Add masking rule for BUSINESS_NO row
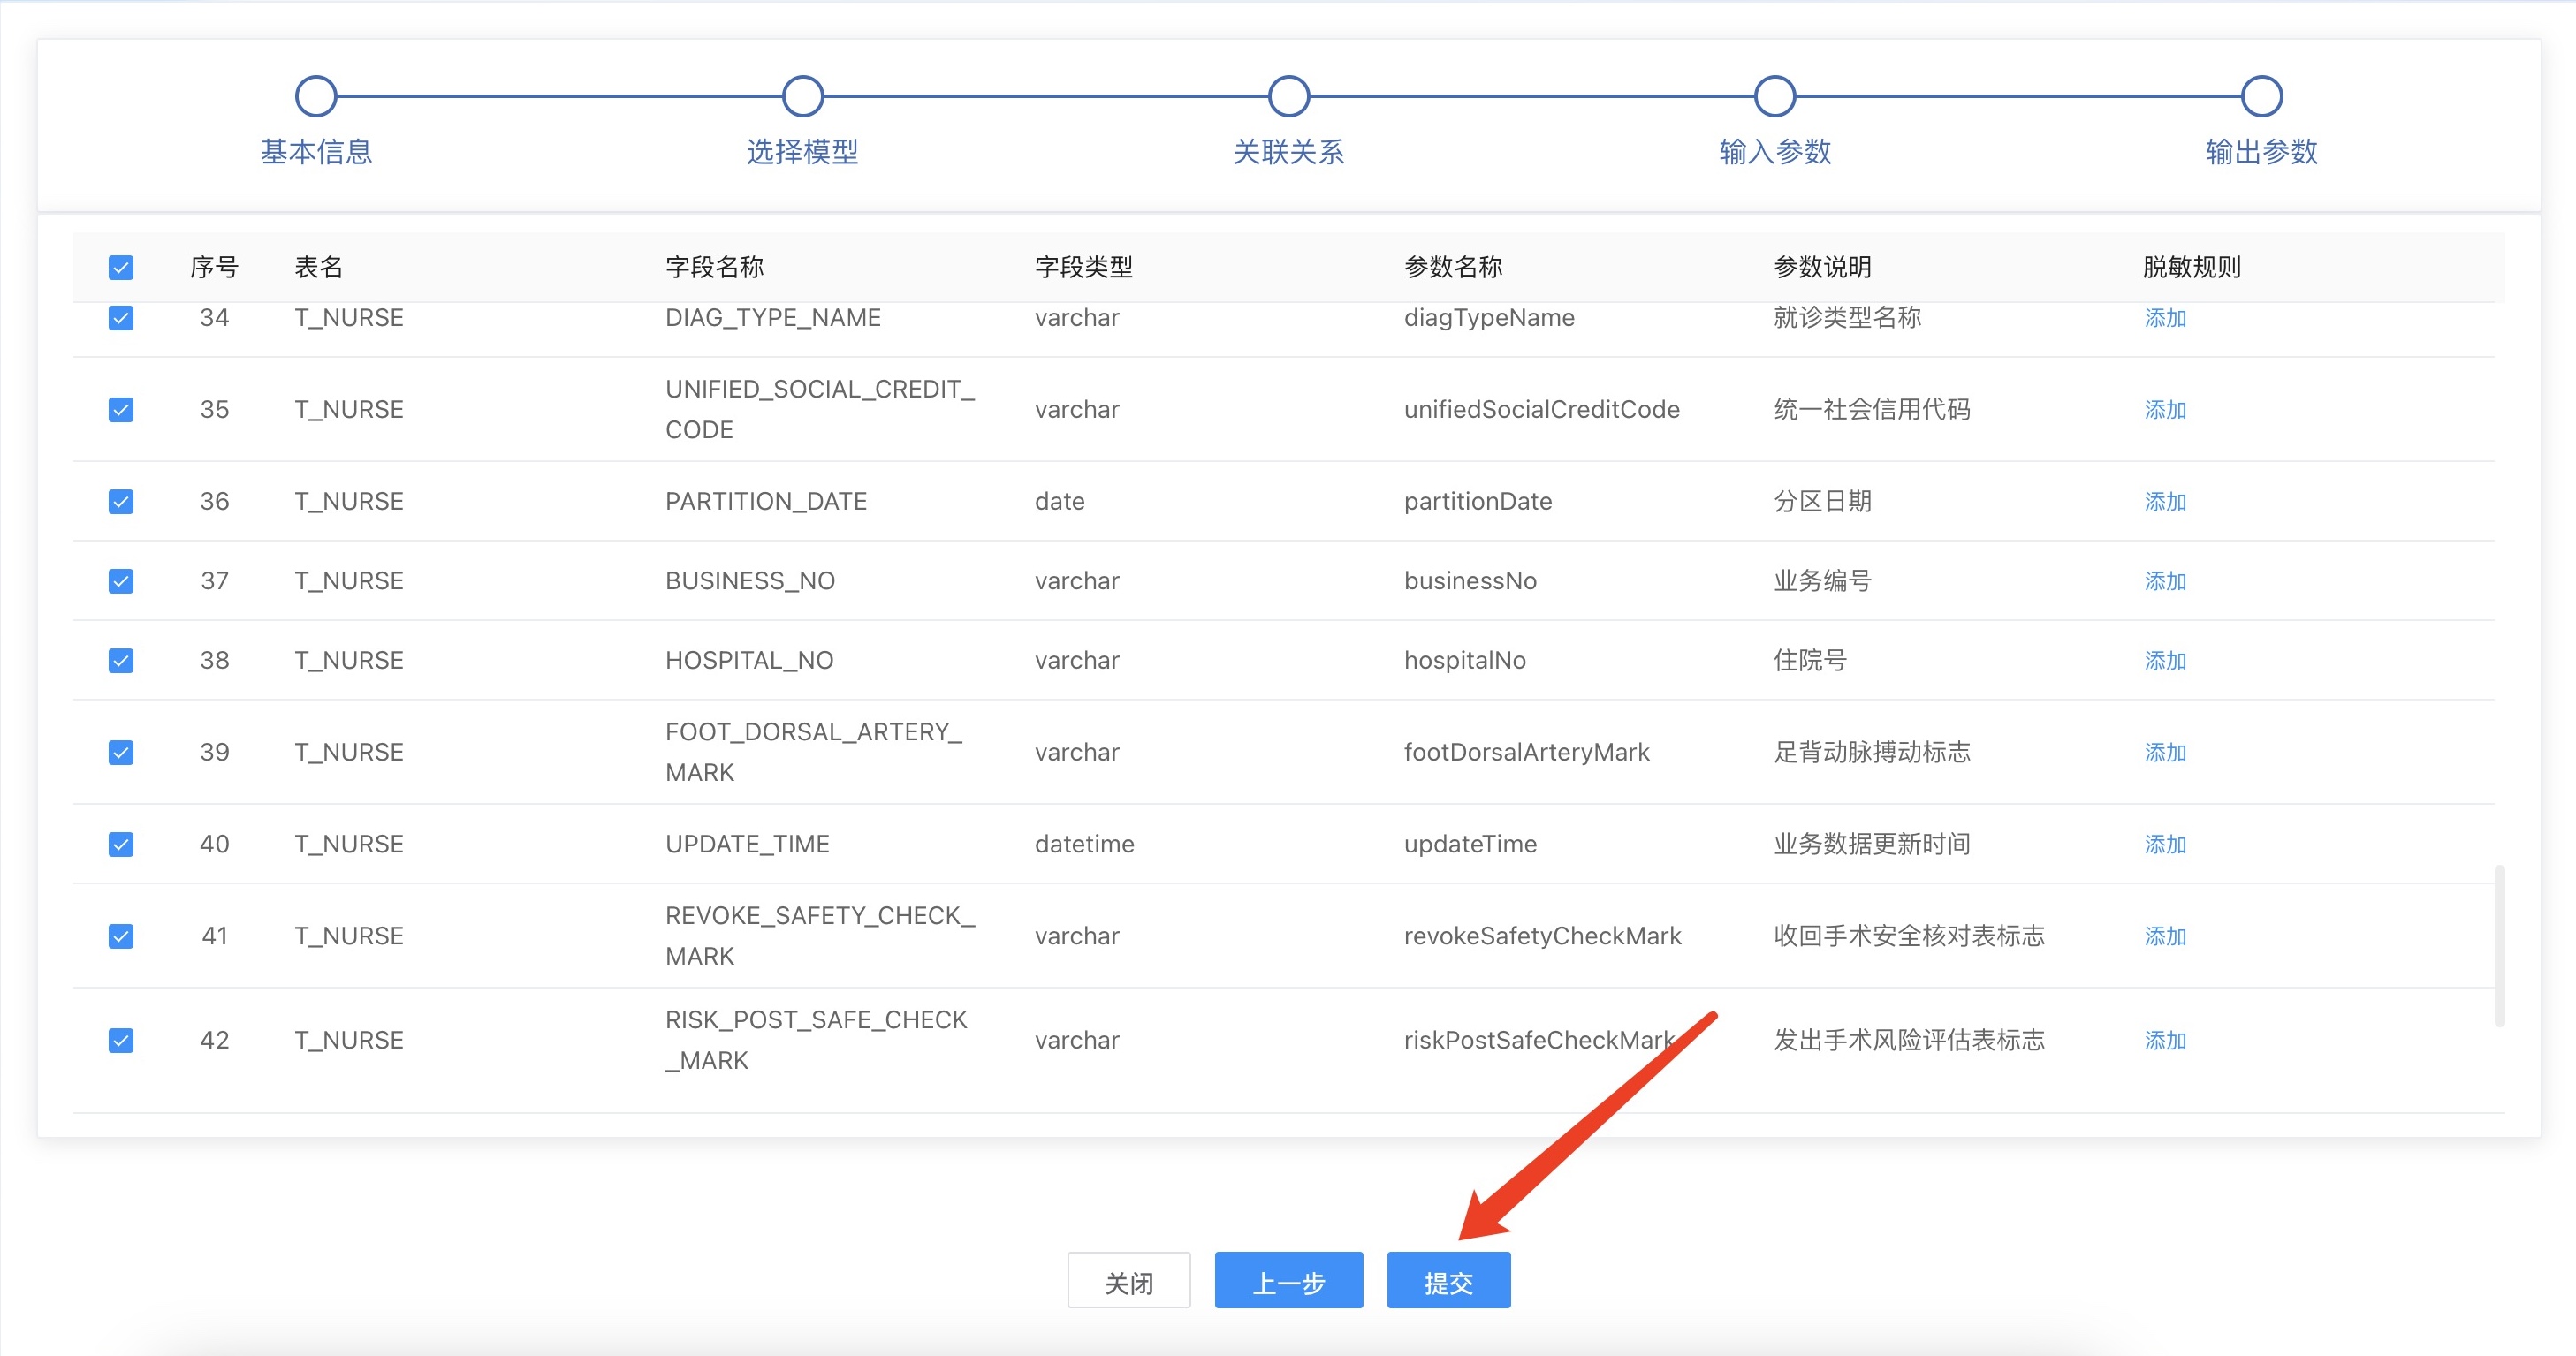The image size is (2576, 1356). coord(2164,582)
